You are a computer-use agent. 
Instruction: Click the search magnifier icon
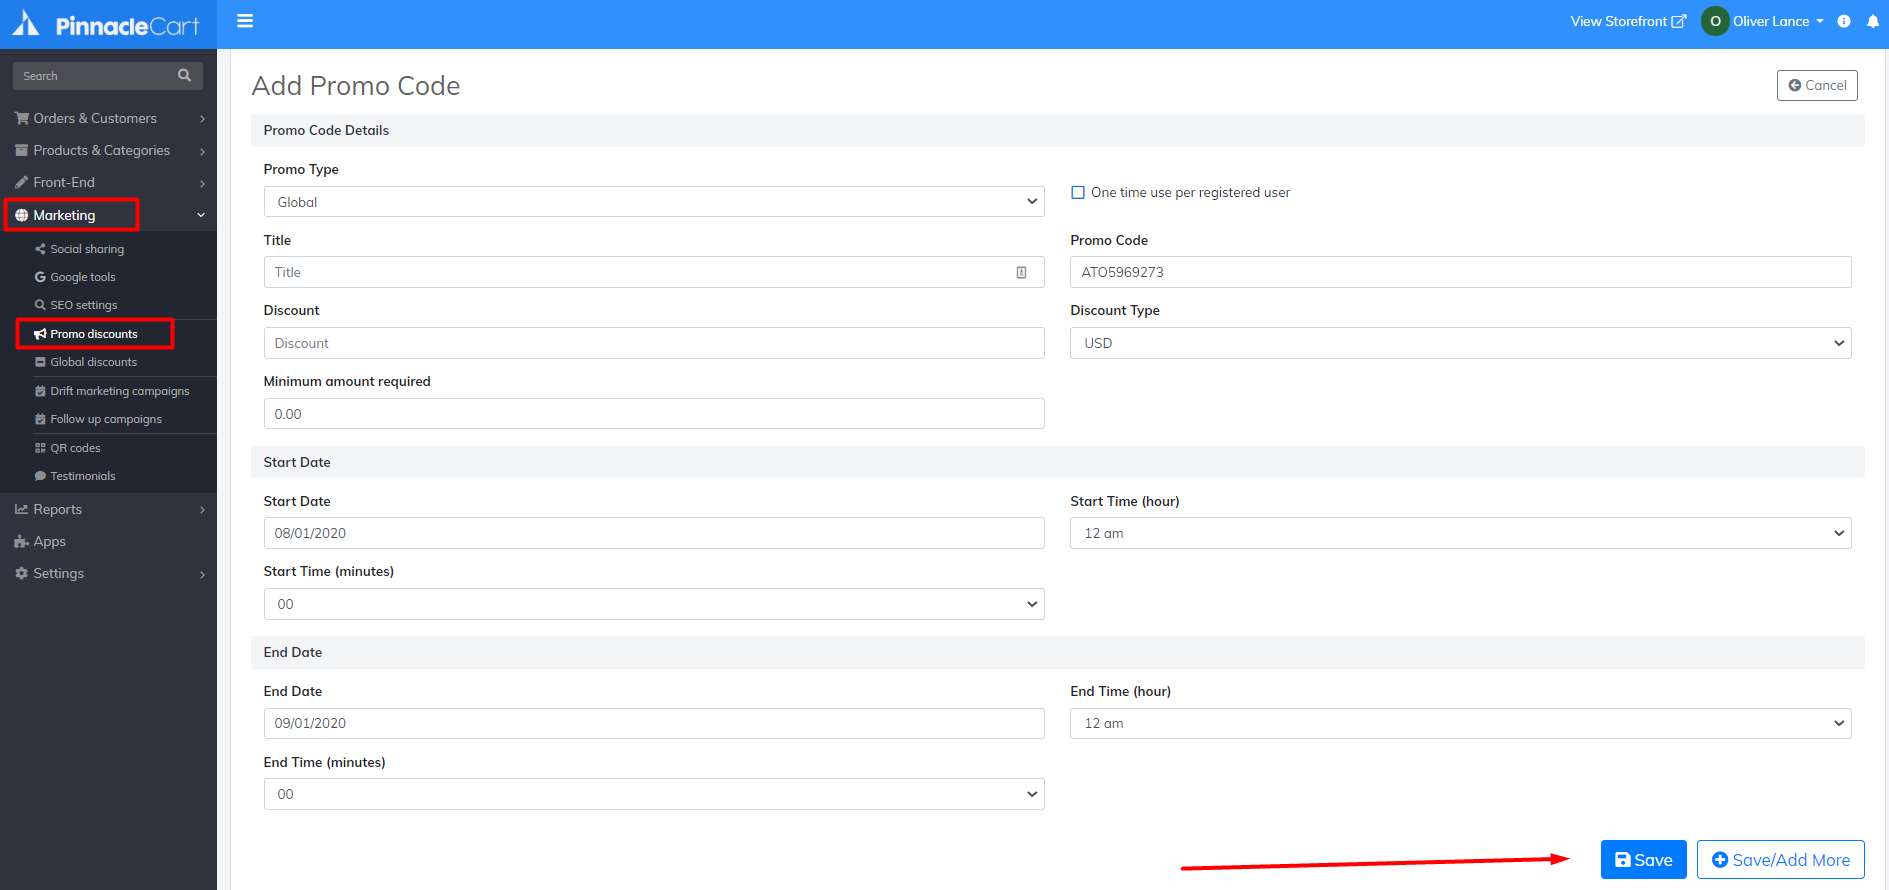pyautogui.click(x=184, y=75)
